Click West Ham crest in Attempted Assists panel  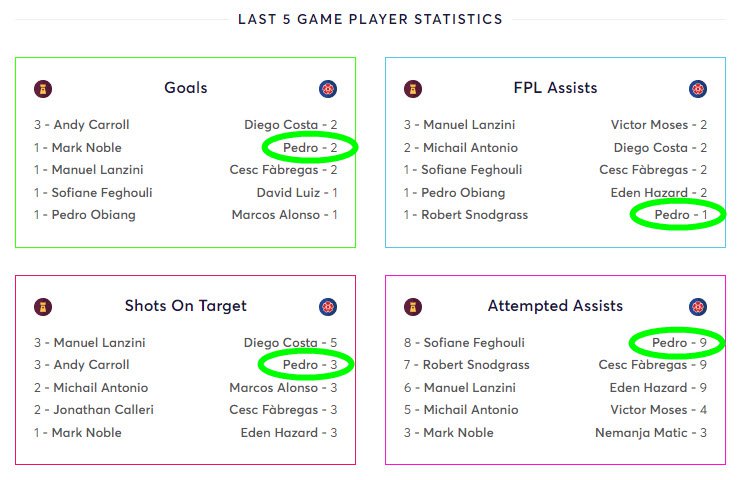[x=413, y=307]
